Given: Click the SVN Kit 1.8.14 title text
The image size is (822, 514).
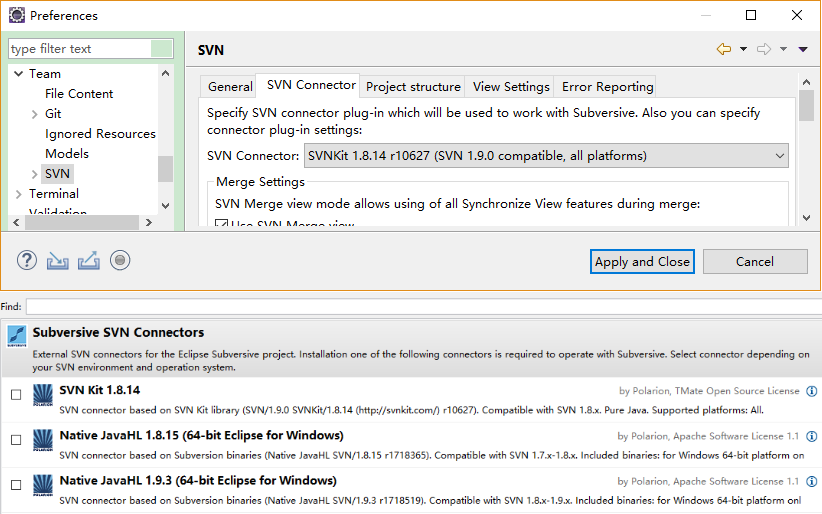Looking at the screenshot, I should (x=100, y=390).
